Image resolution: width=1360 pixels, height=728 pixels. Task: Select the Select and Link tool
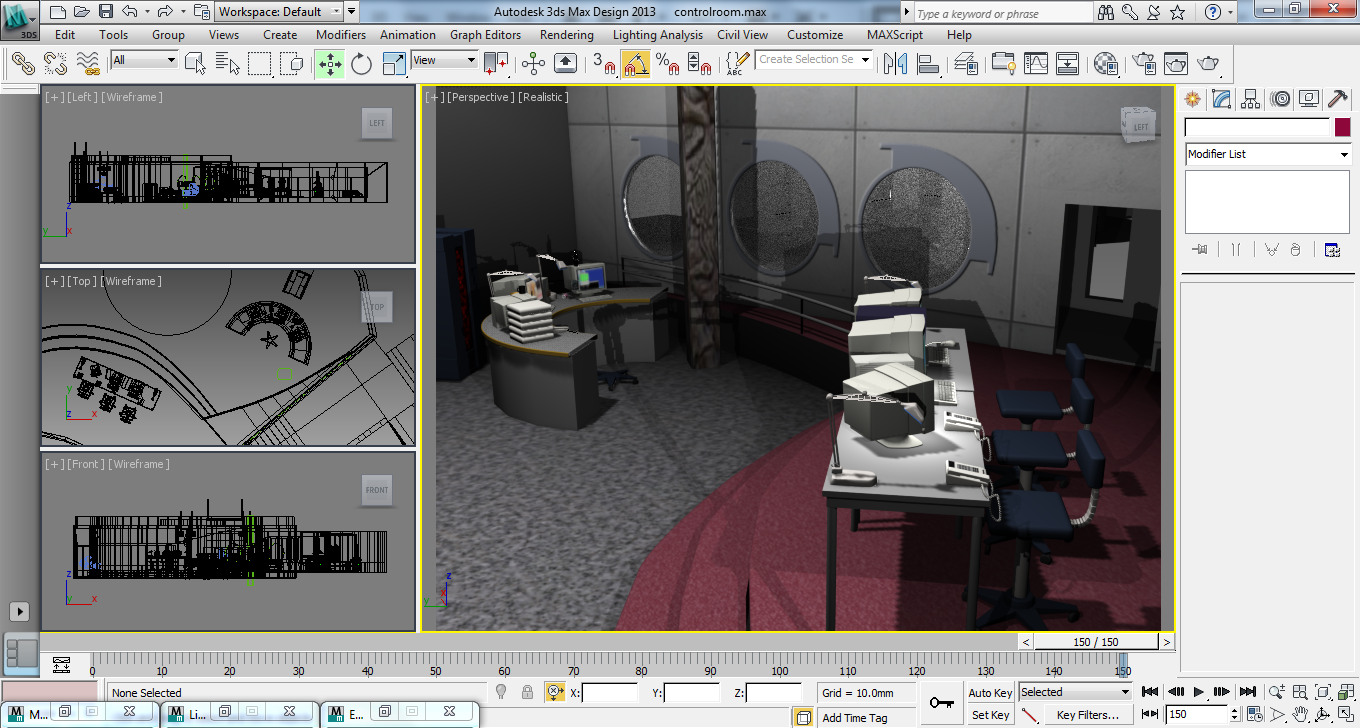(x=23, y=64)
